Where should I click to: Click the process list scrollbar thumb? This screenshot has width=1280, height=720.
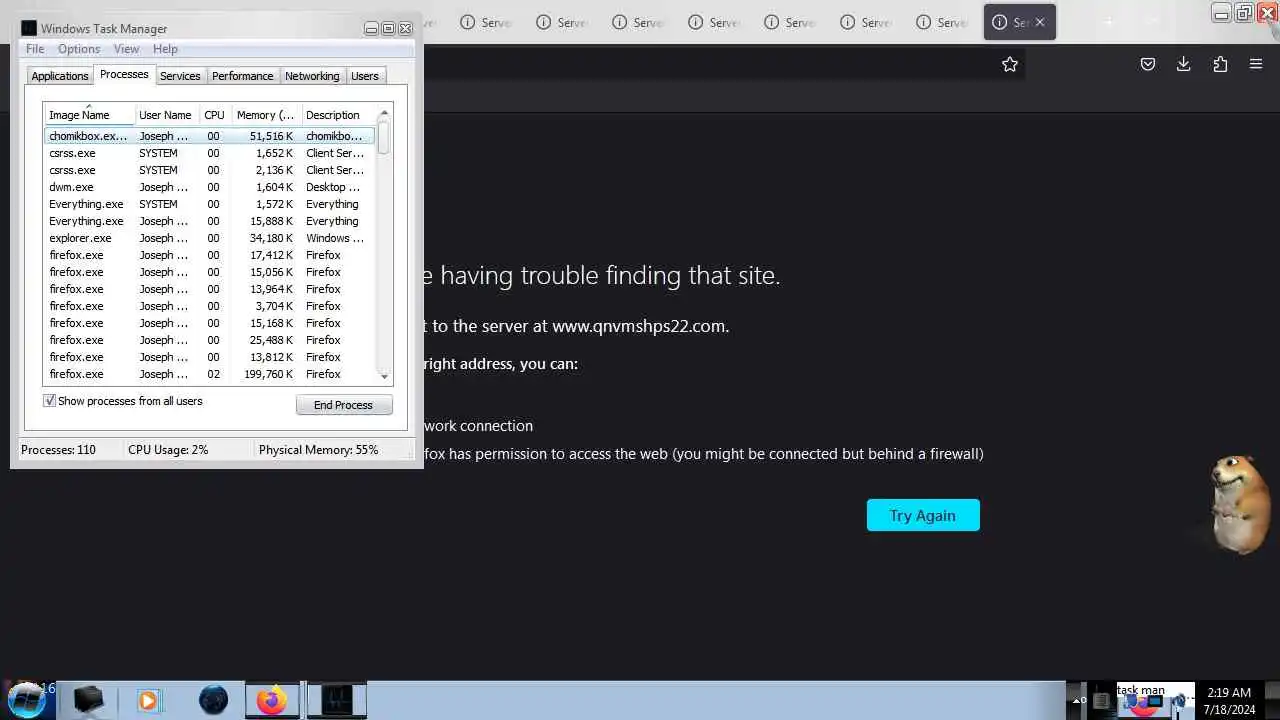click(x=384, y=137)
